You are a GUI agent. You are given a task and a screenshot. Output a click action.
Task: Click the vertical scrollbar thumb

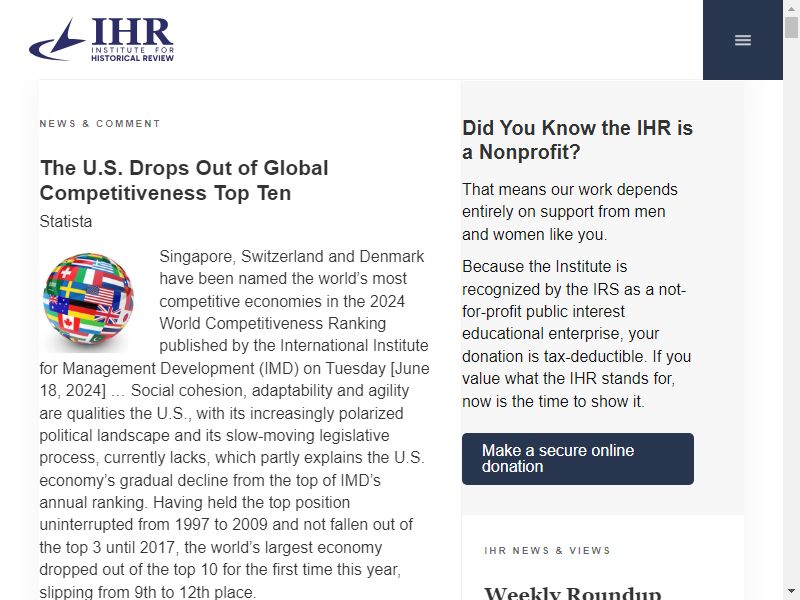pyautogui.click(x=791, y=28)
